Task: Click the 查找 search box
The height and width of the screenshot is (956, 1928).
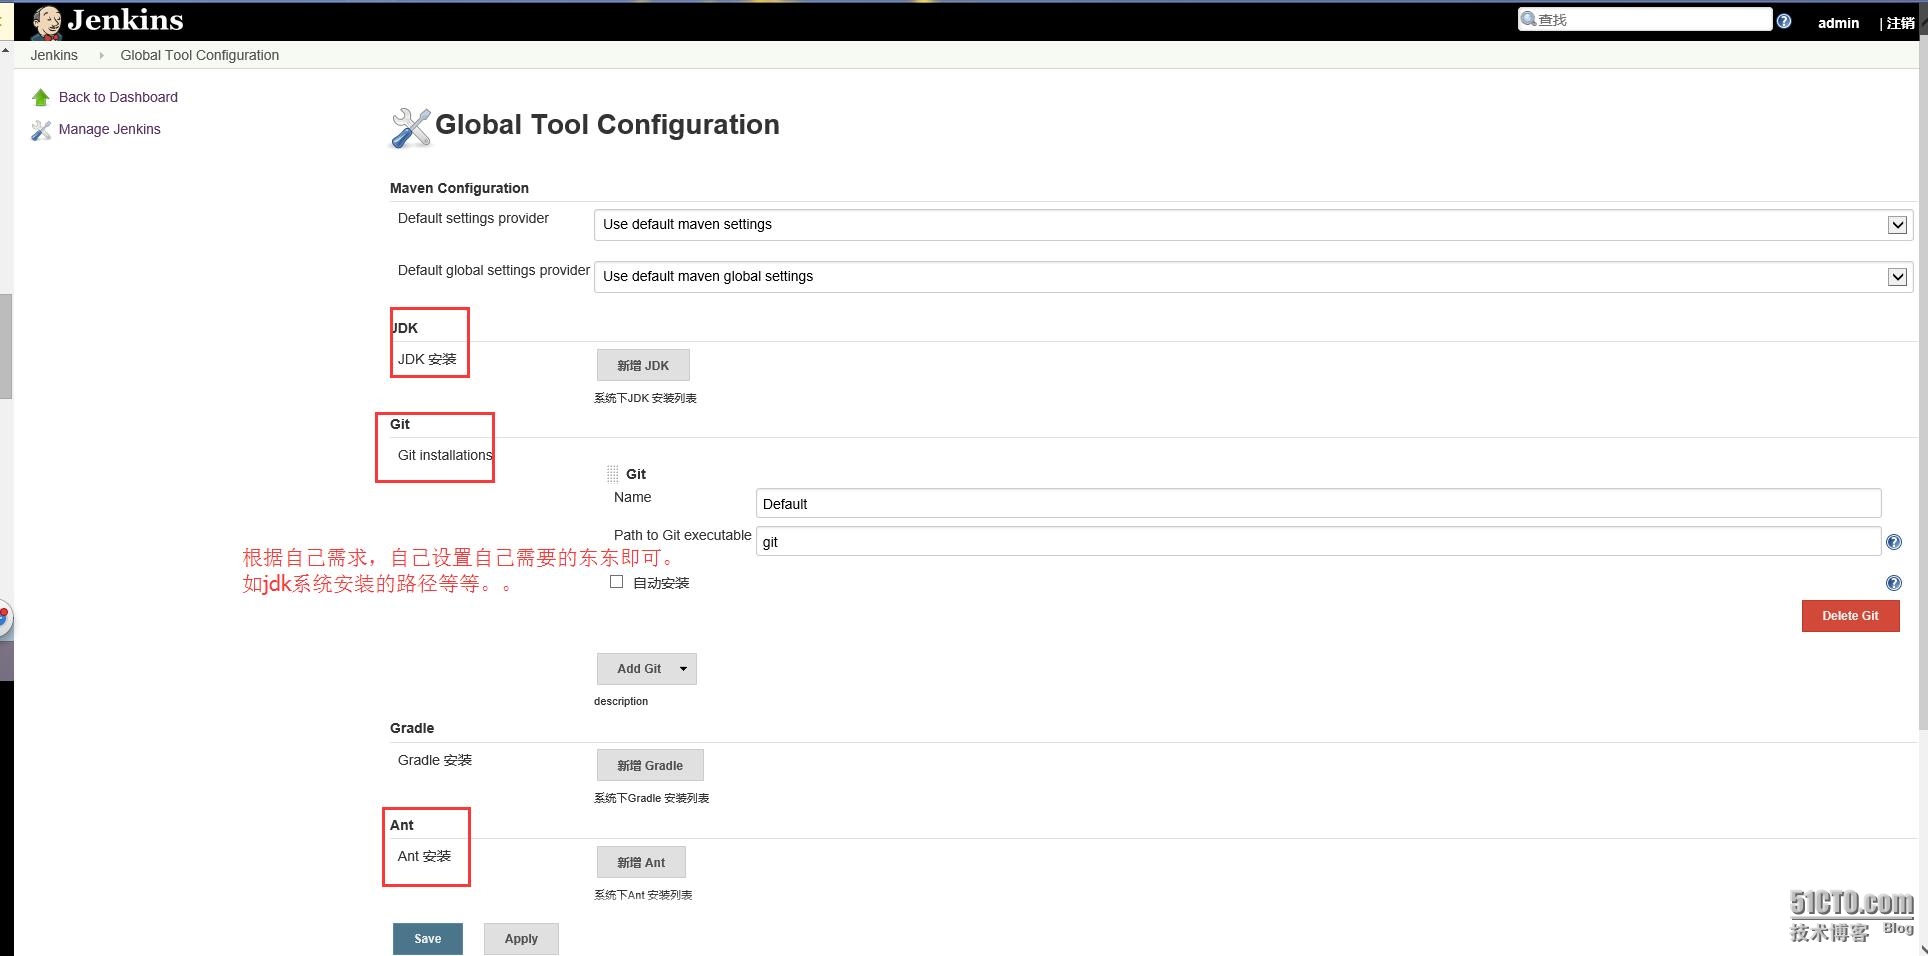Action: click(1644, 19)
